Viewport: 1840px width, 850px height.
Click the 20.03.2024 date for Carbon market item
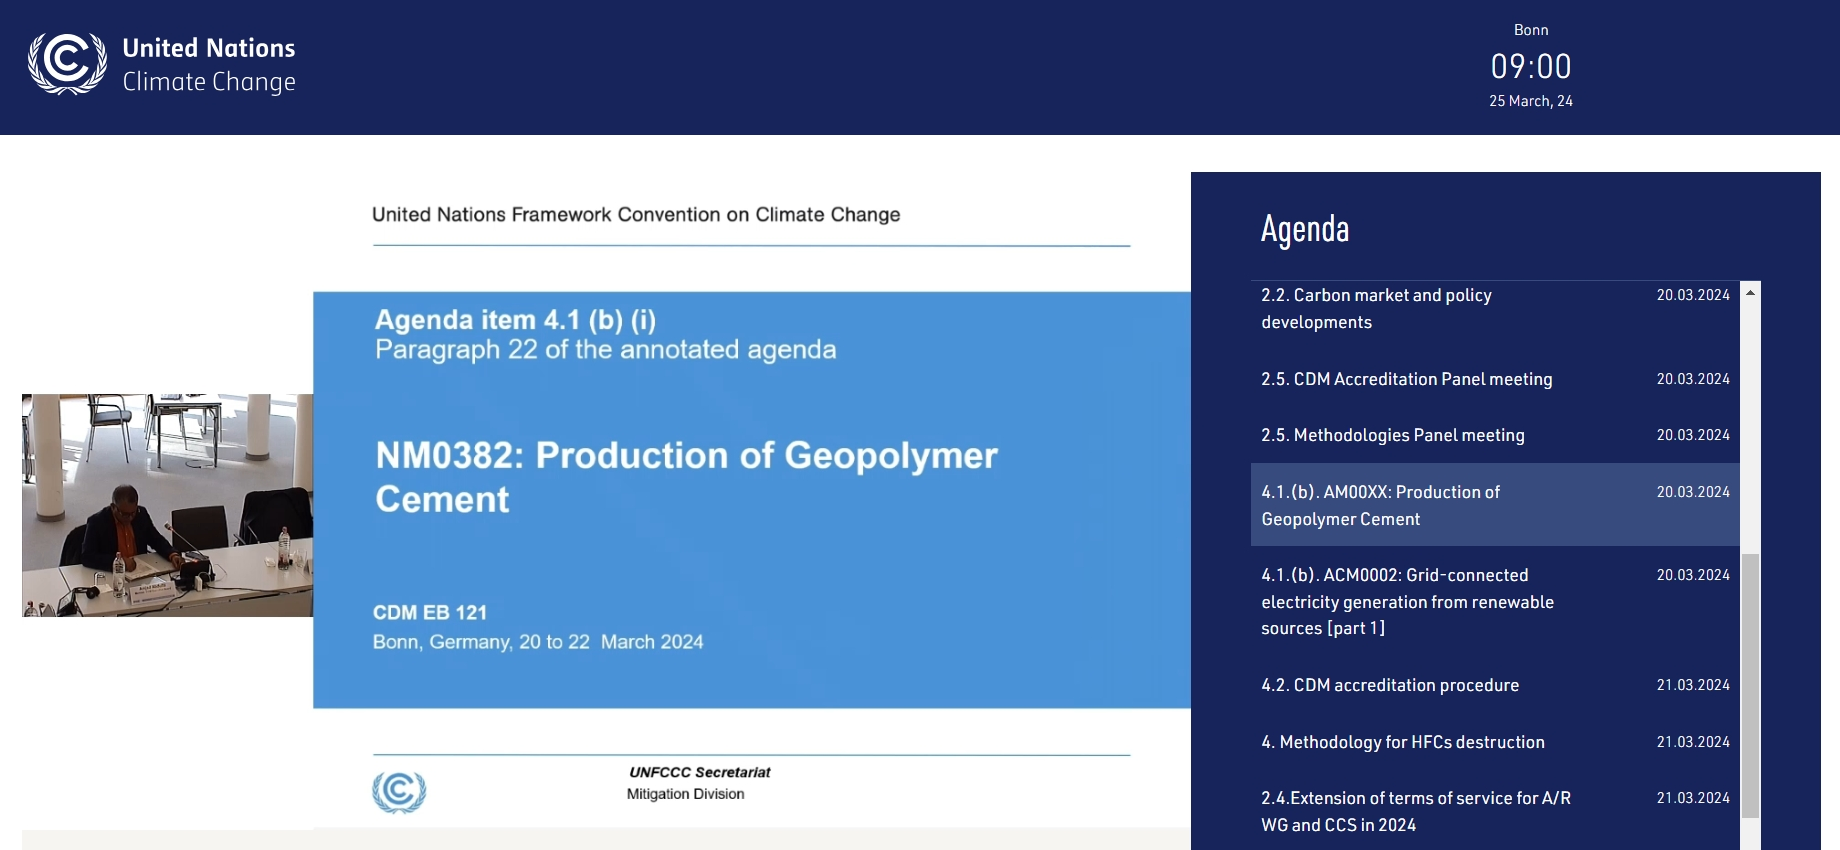coord(1693,295)
